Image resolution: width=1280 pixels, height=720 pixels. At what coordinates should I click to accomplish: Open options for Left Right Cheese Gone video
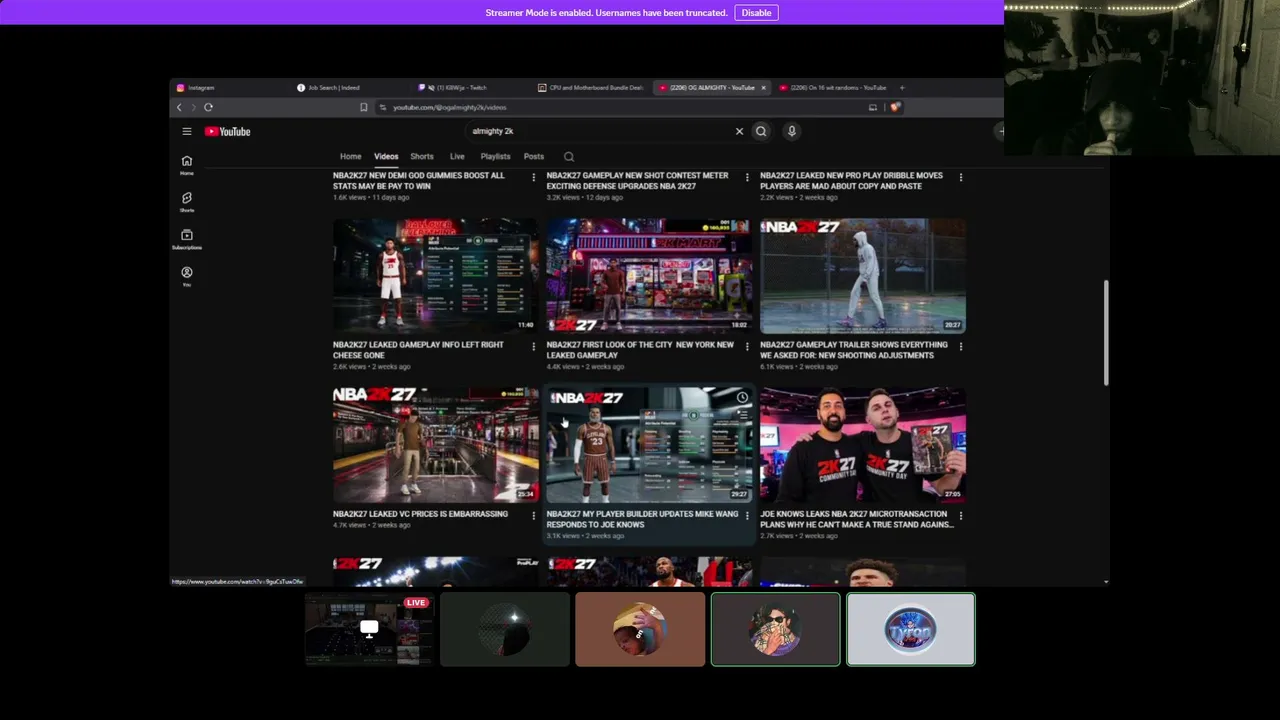[x=533, y=347]
